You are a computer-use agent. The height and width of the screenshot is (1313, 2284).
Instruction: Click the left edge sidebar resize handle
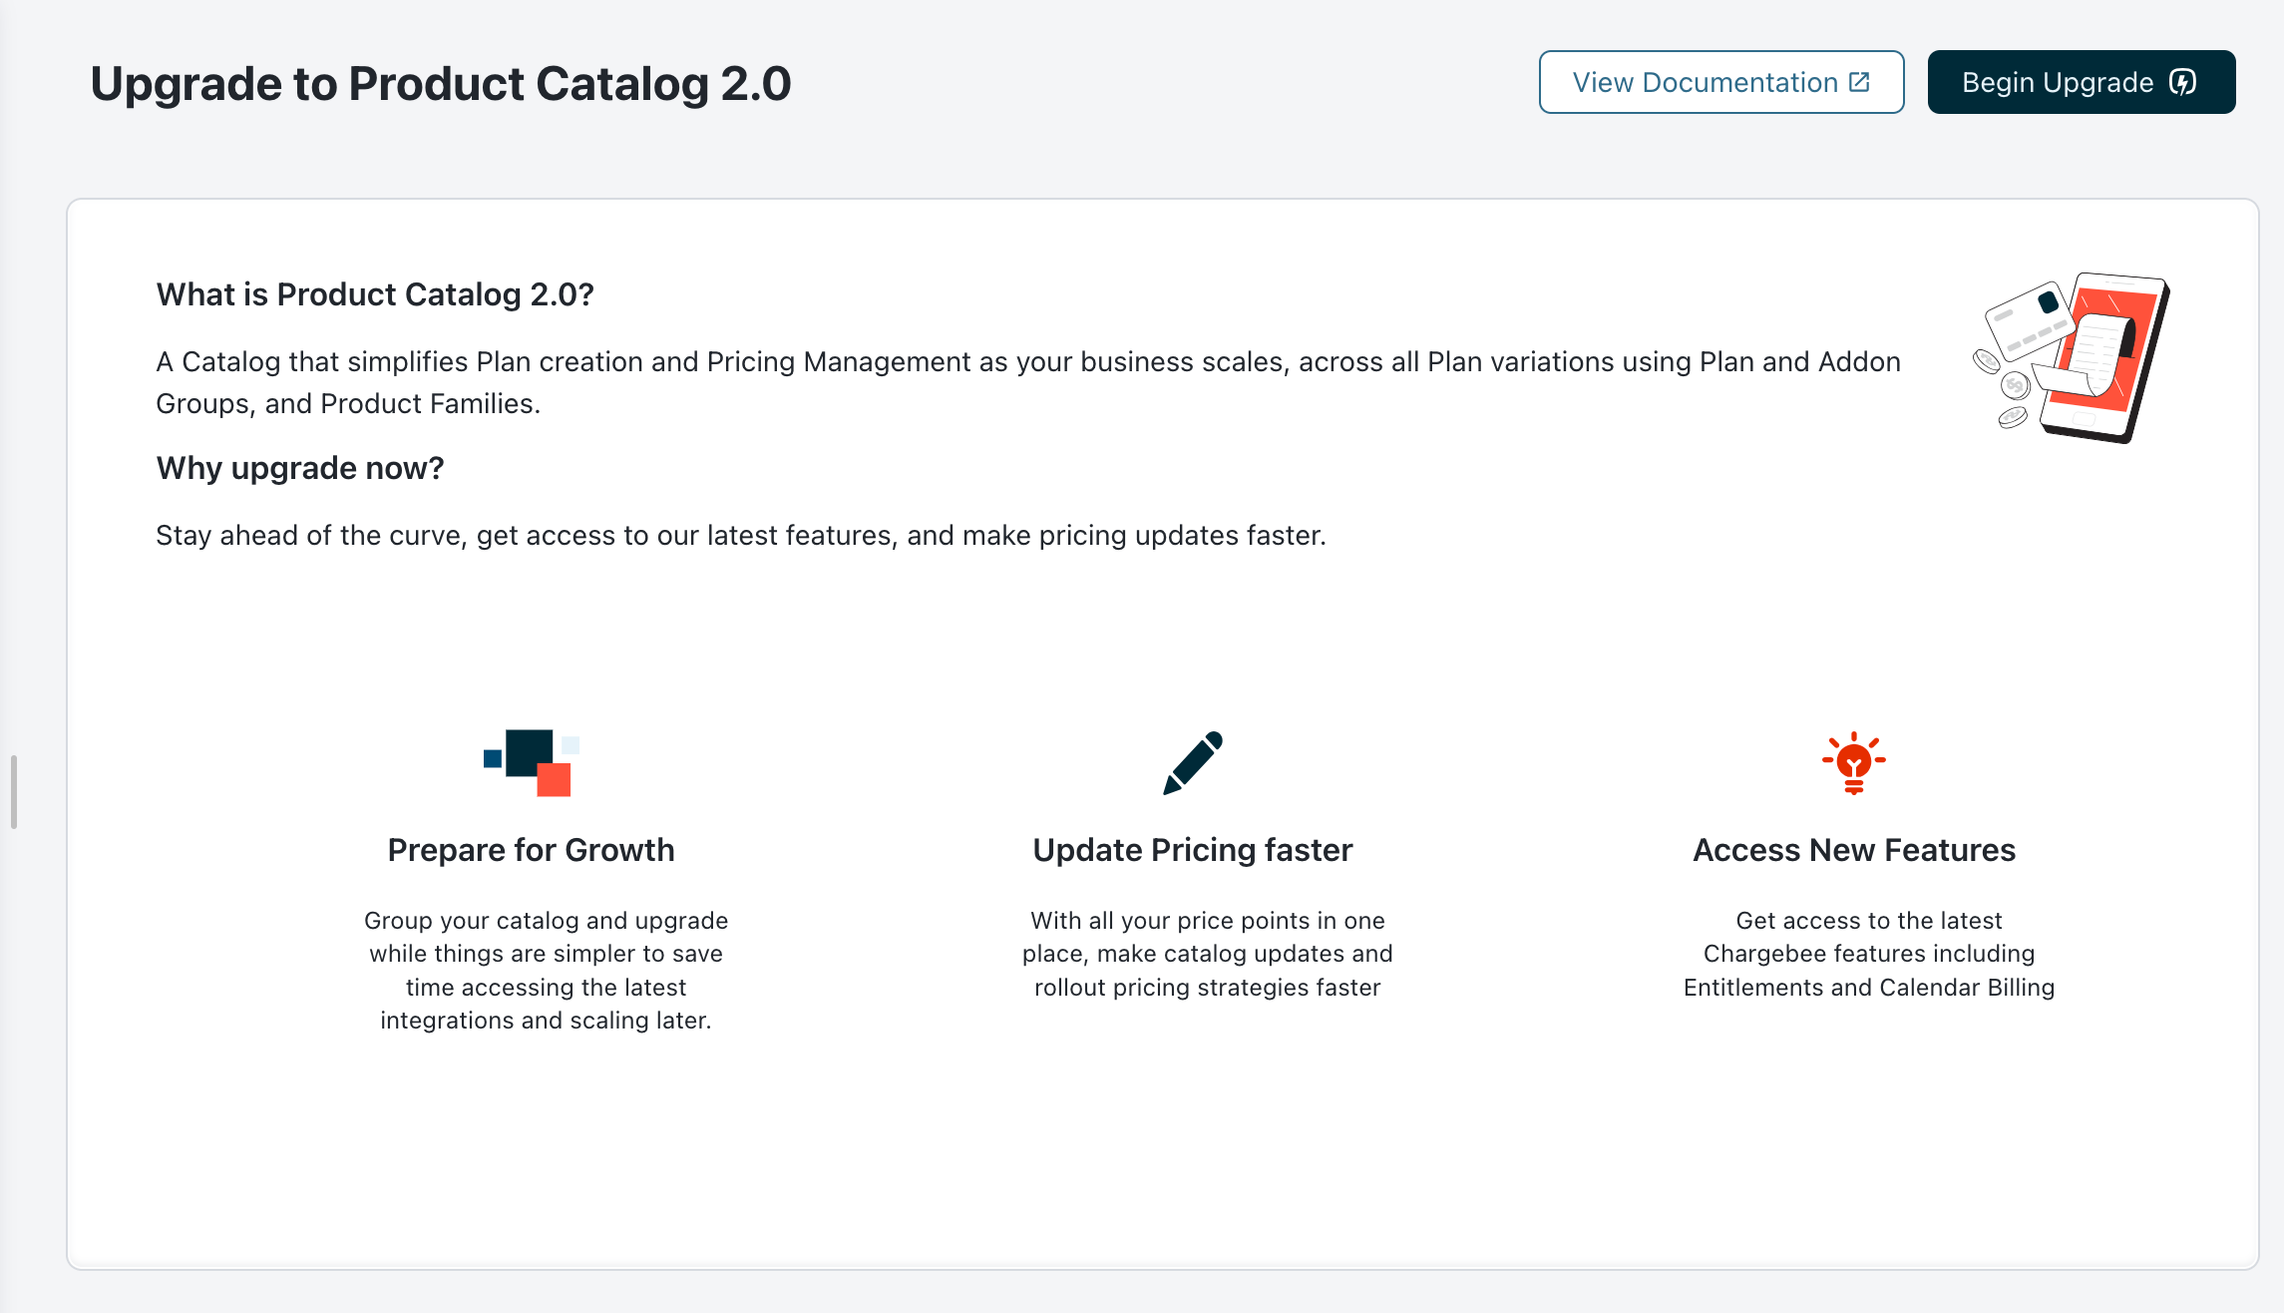pyautogui.click(x=13, y=792)
